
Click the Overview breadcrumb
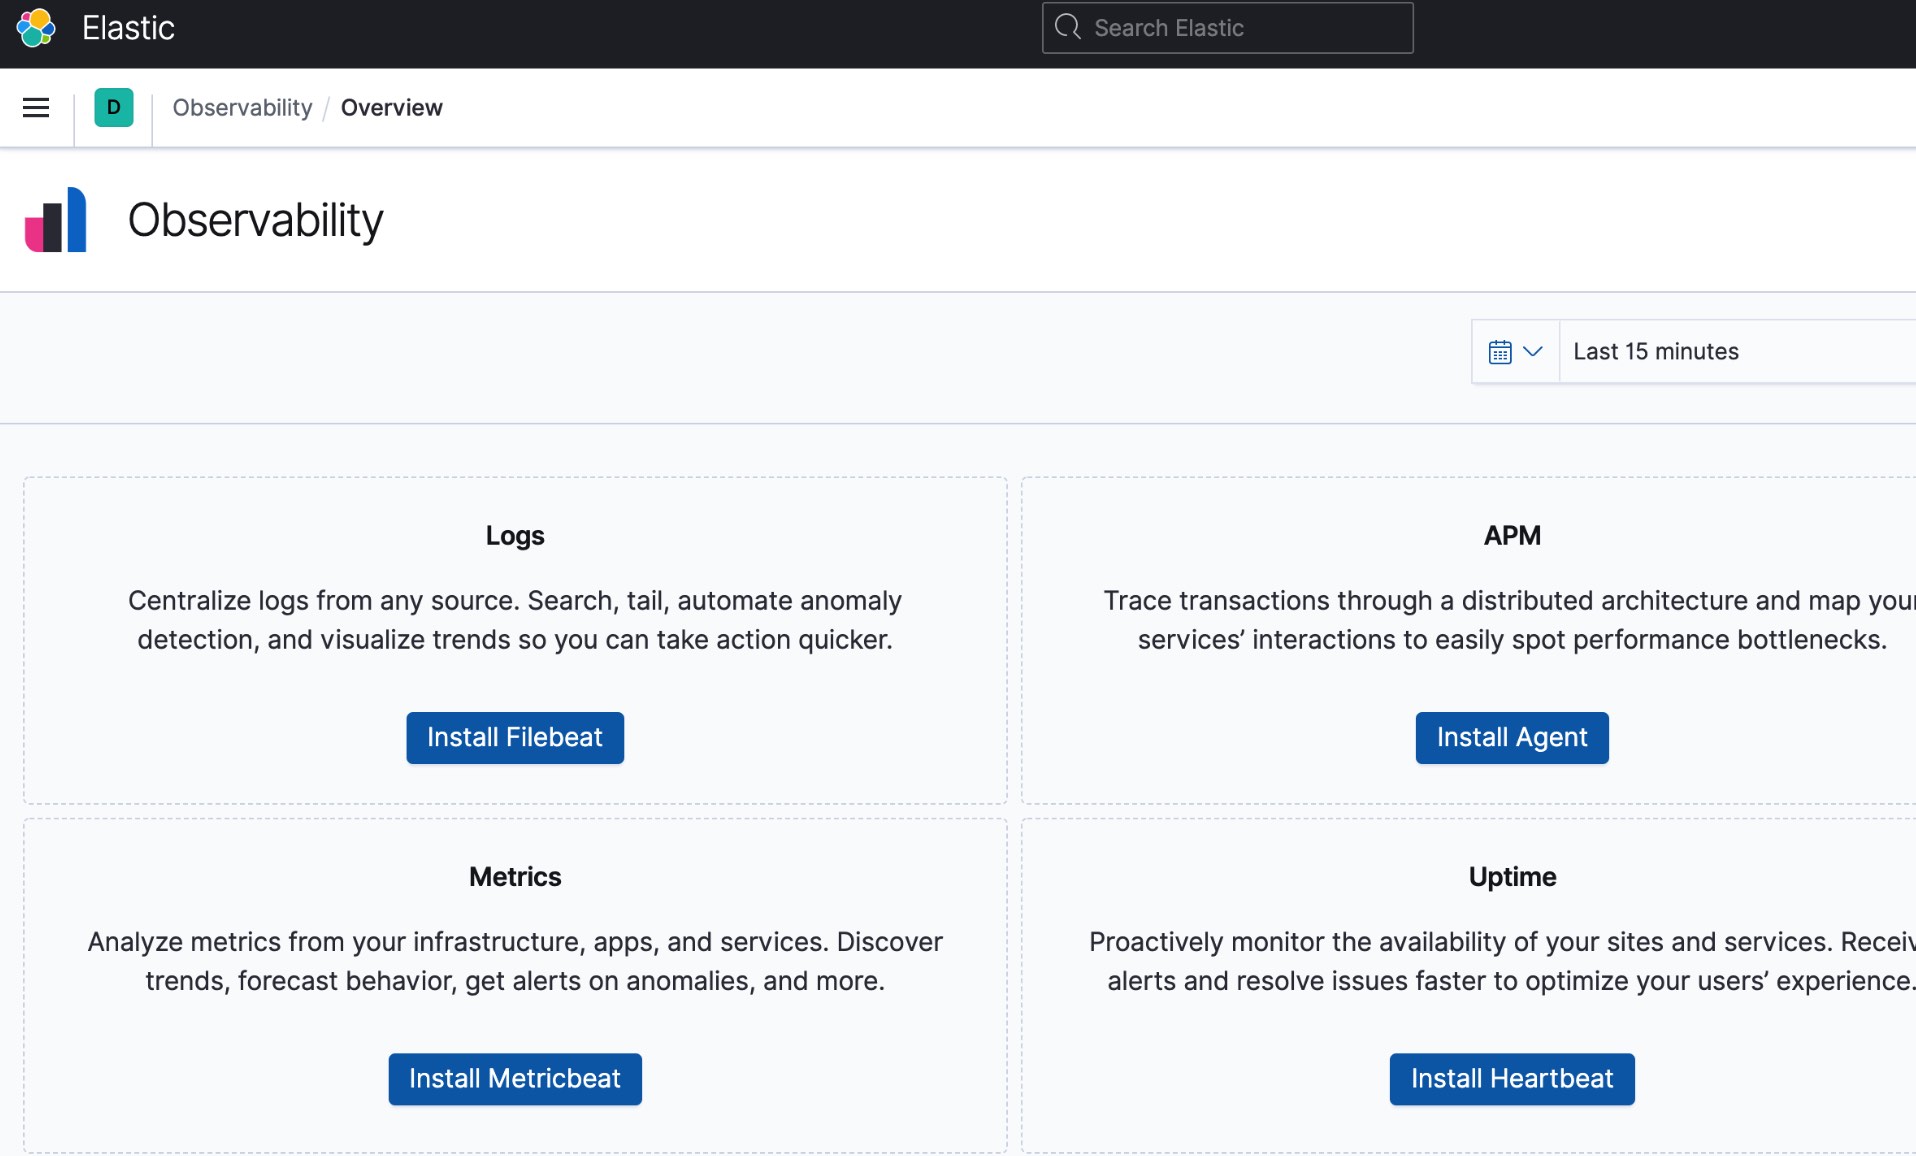(x=391, y=108)
